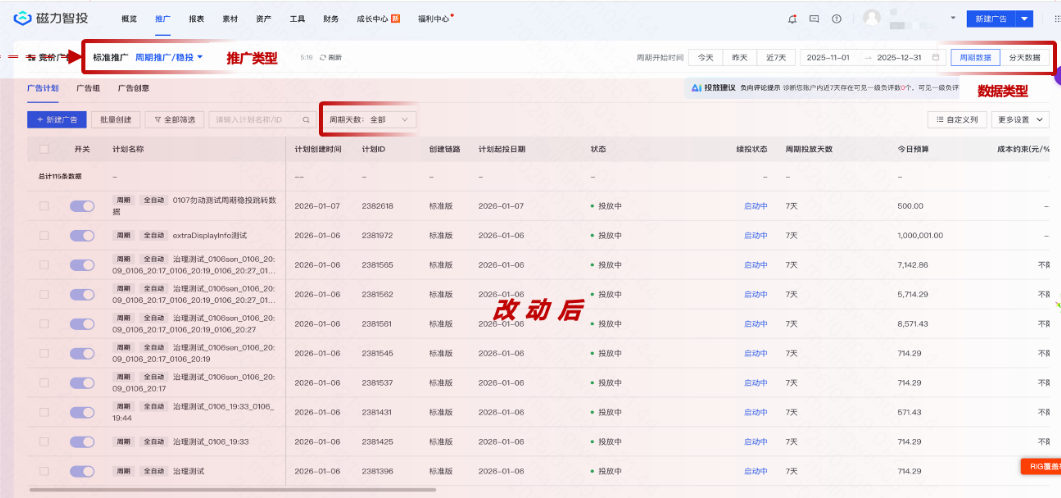Screen dimensions: 1061x498
Task: Click the 批量创建 button
Action: 116,120
